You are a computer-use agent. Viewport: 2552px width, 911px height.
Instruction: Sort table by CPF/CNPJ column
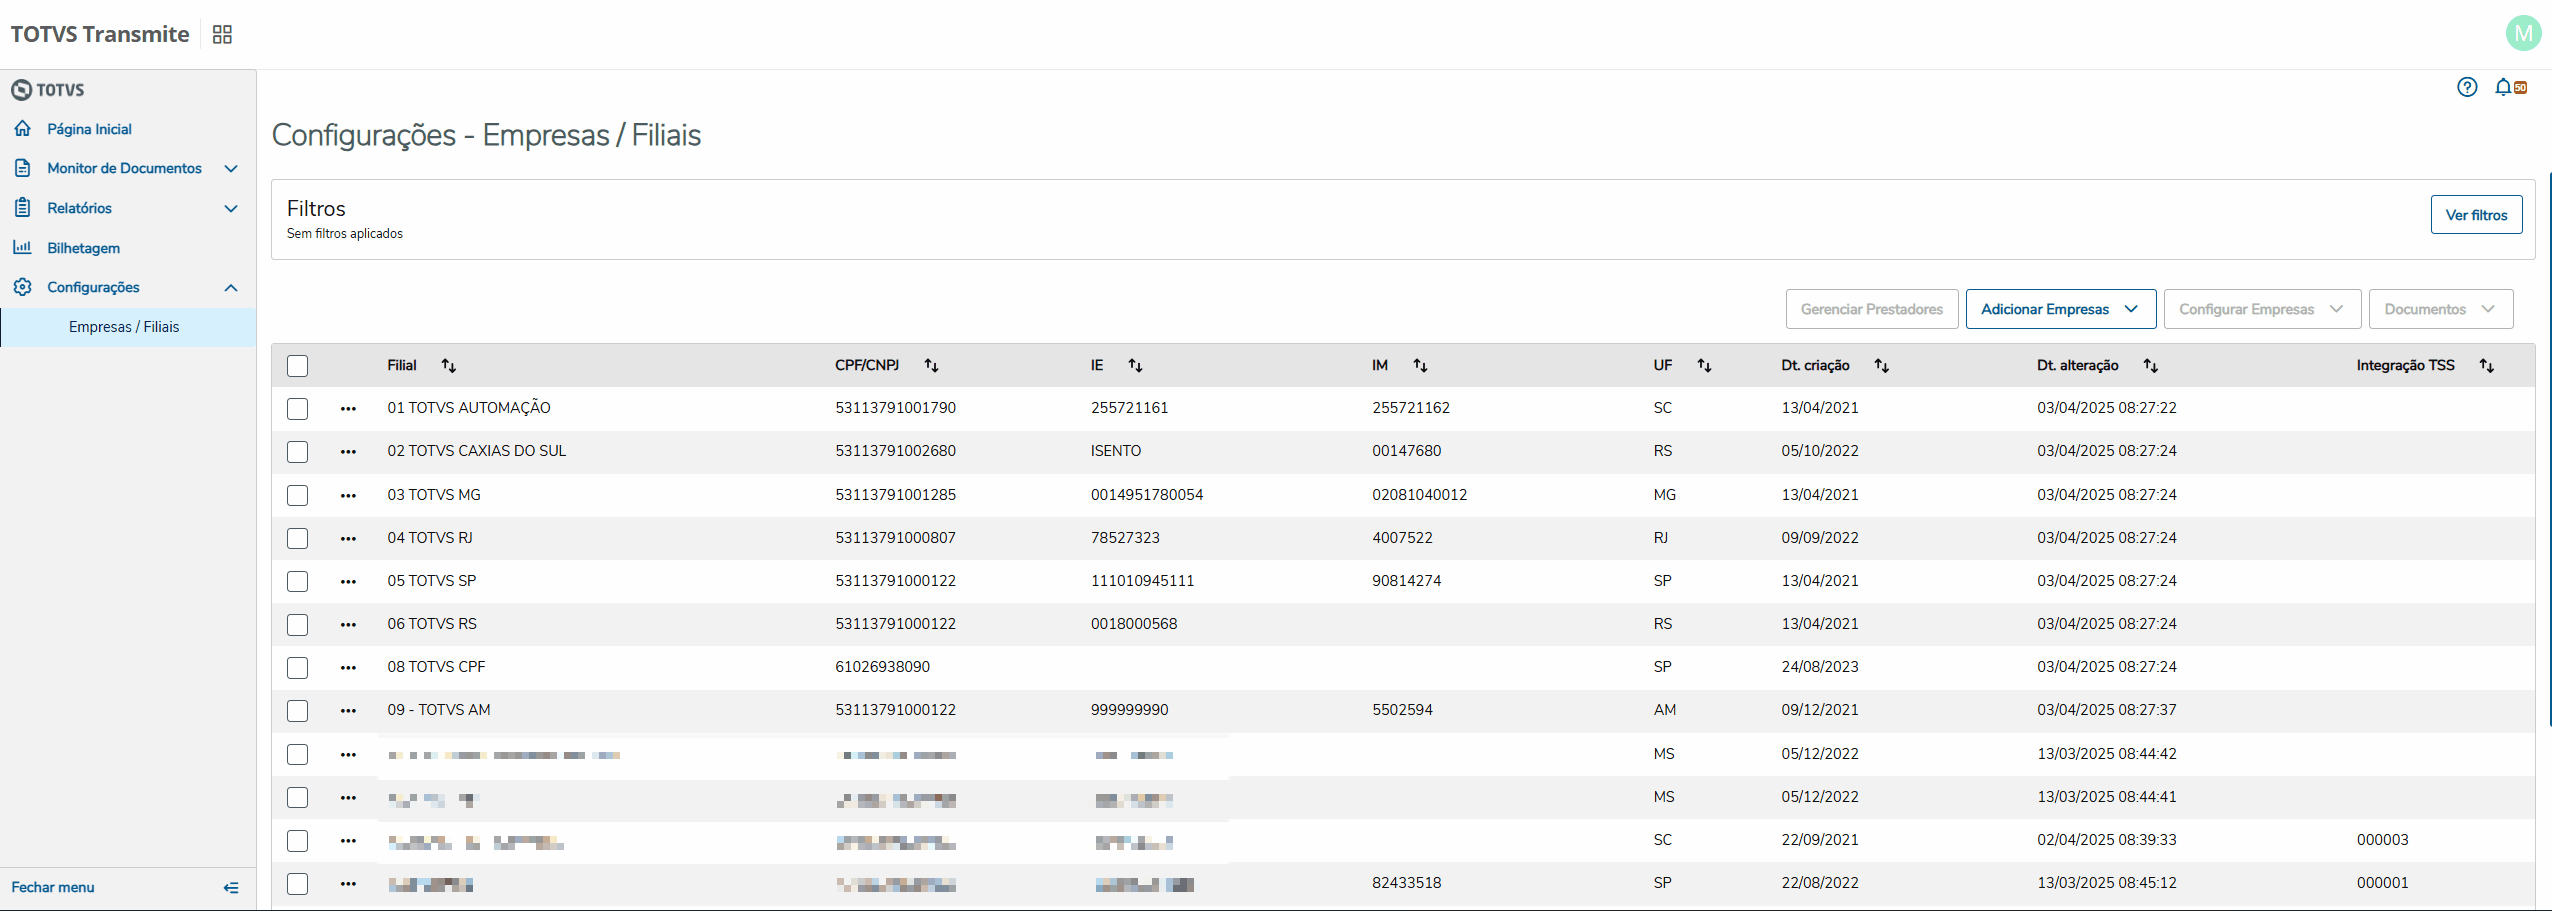click(x=931, y=366)
